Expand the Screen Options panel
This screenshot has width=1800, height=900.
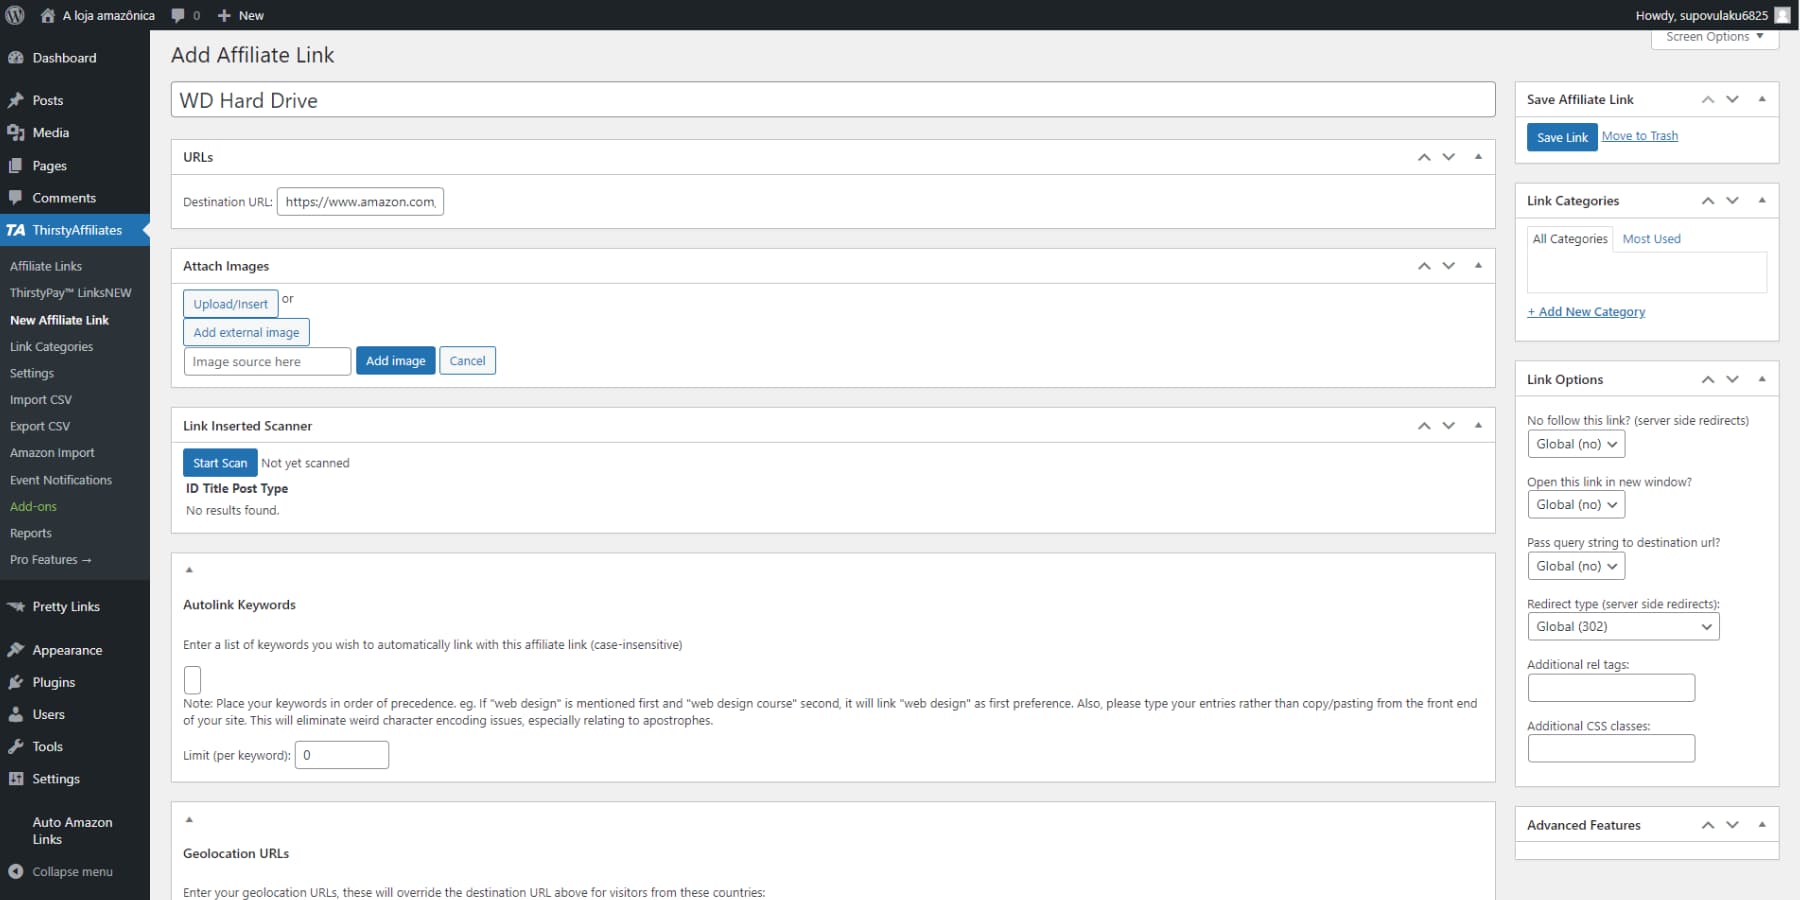pos(1713,37)
